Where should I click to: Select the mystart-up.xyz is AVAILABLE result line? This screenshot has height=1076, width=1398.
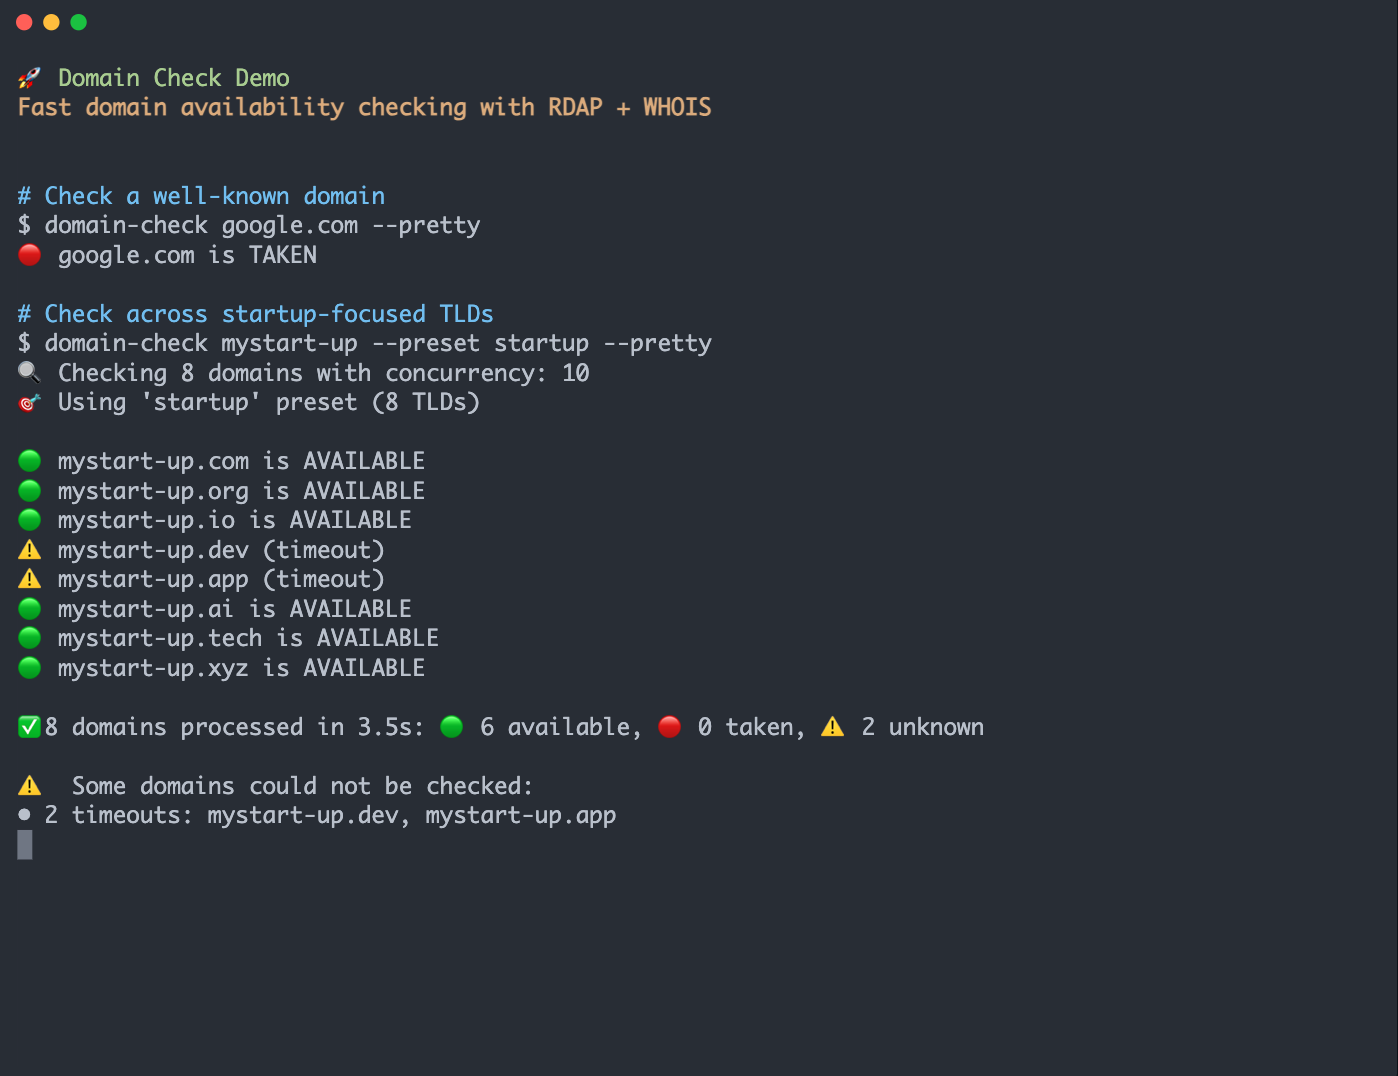point(240,667)
